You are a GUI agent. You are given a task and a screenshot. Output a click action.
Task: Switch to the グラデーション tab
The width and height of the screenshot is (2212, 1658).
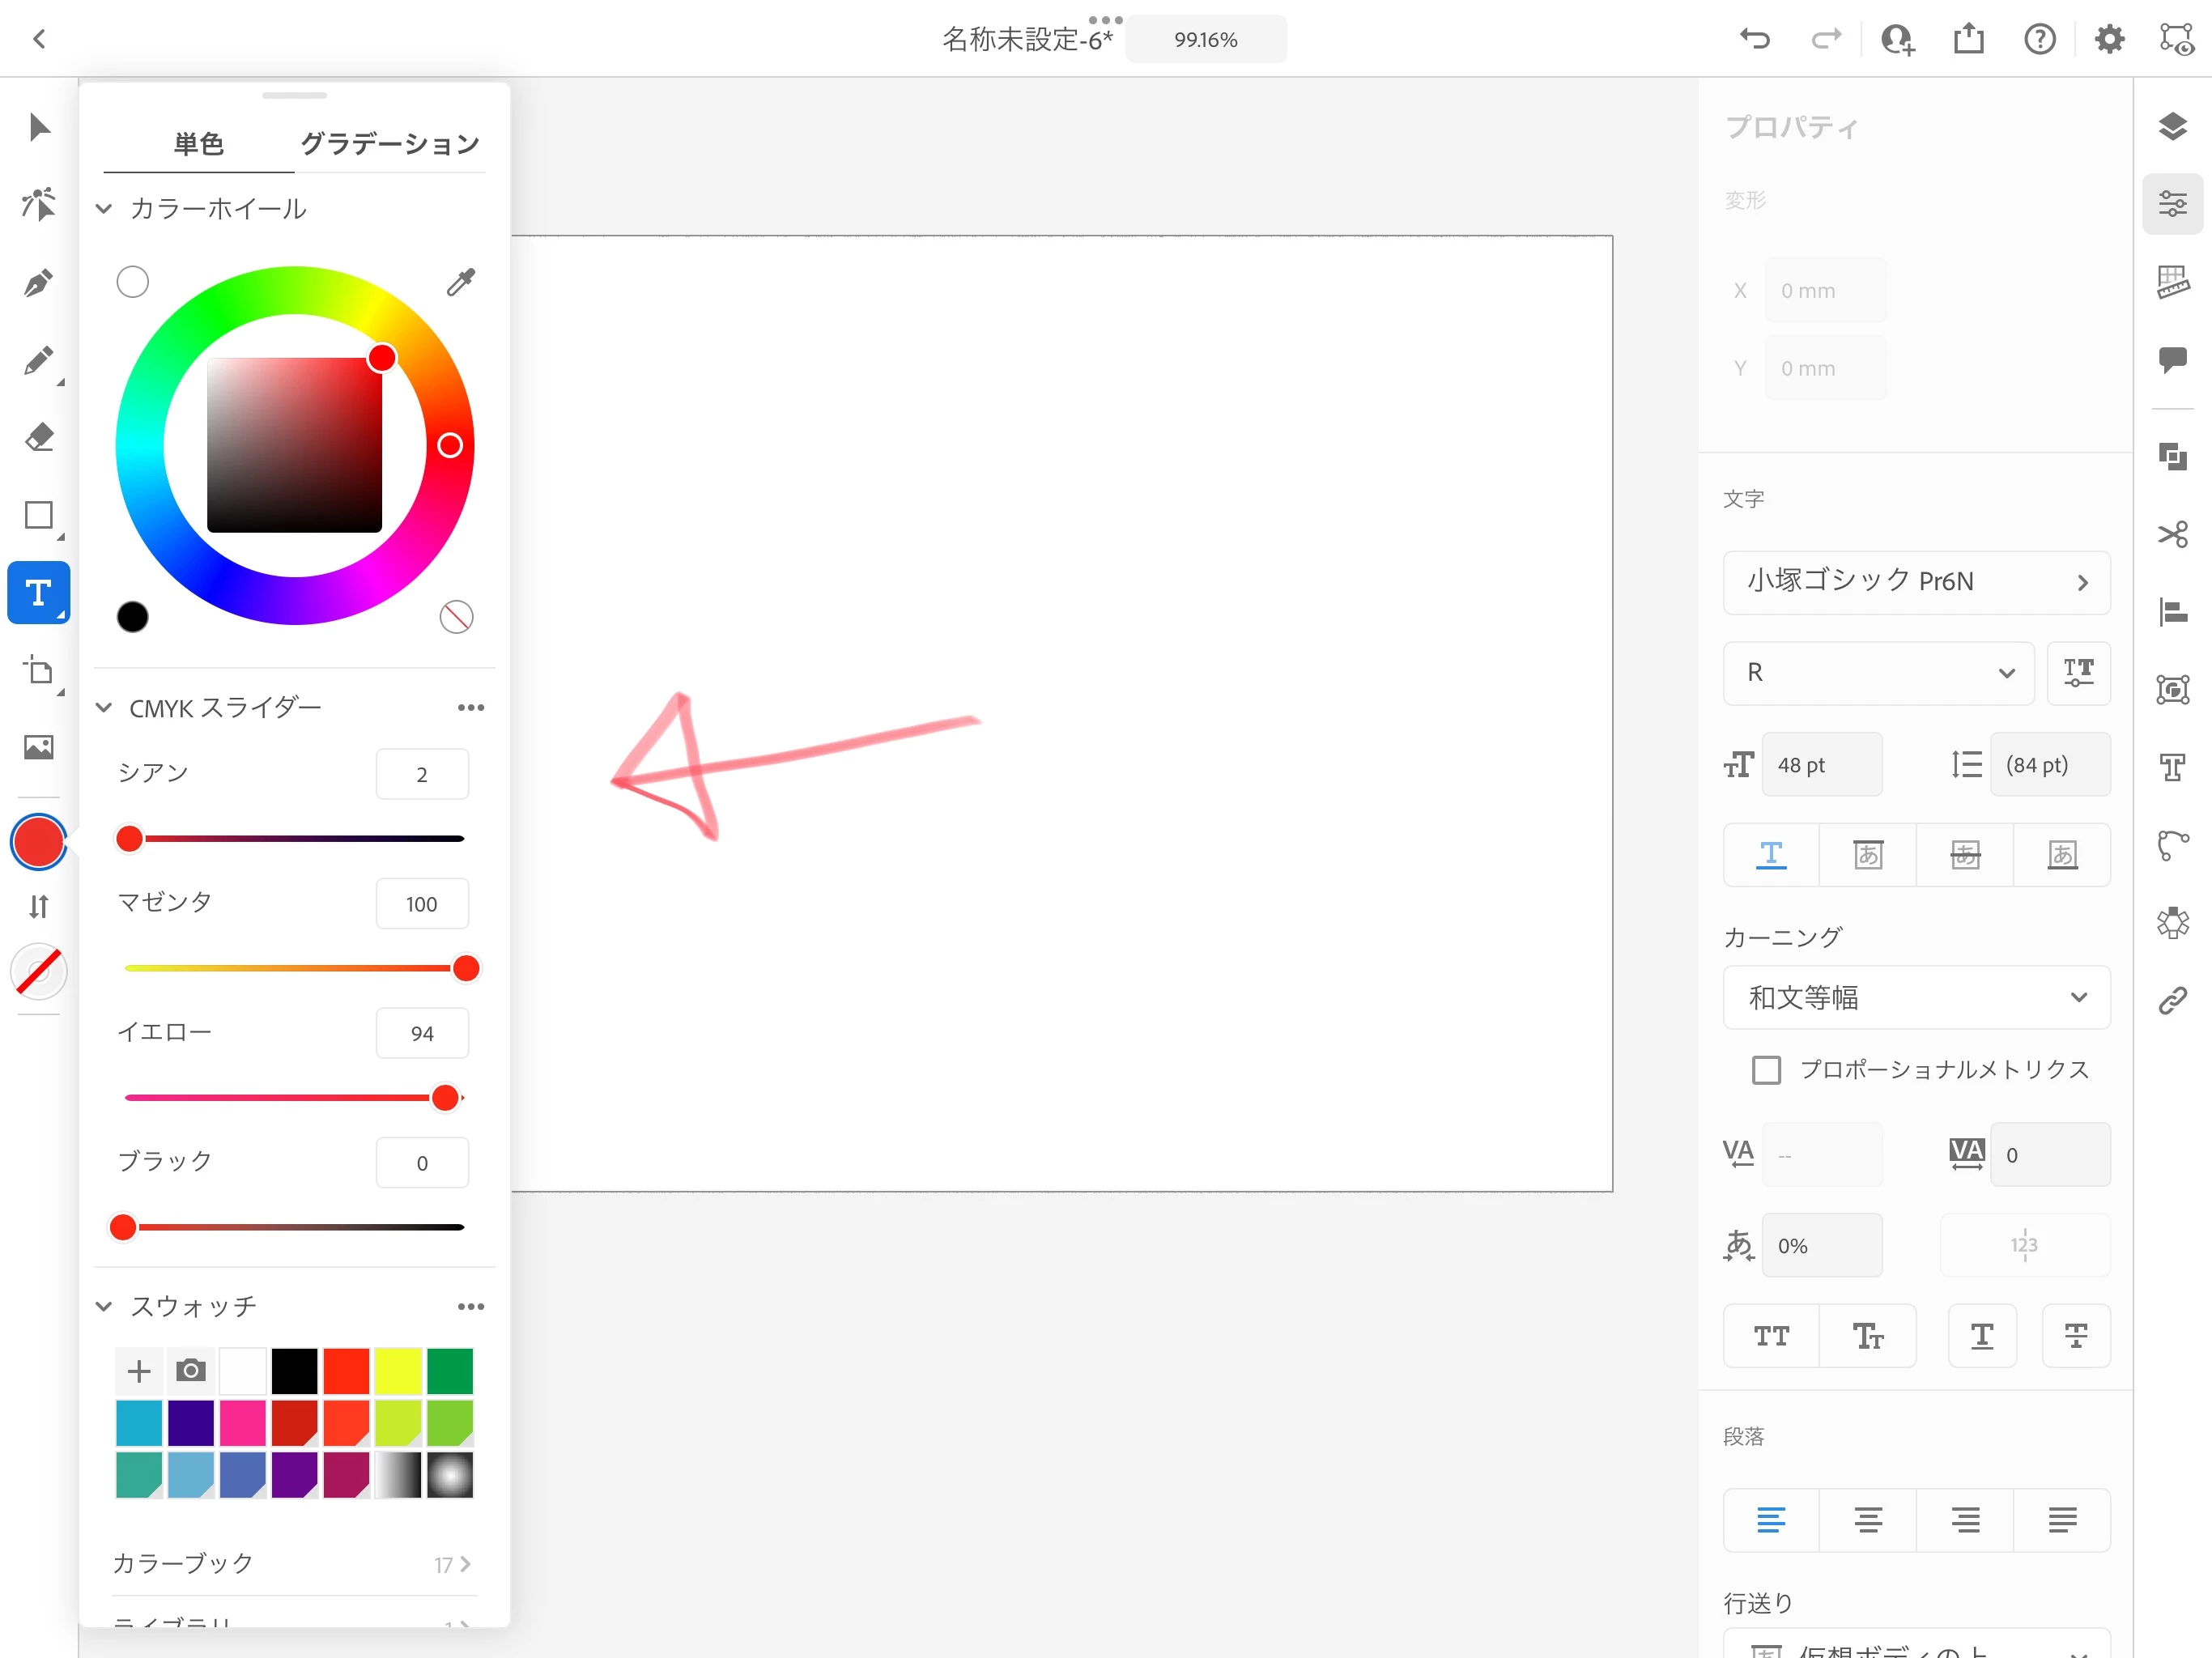390,144
